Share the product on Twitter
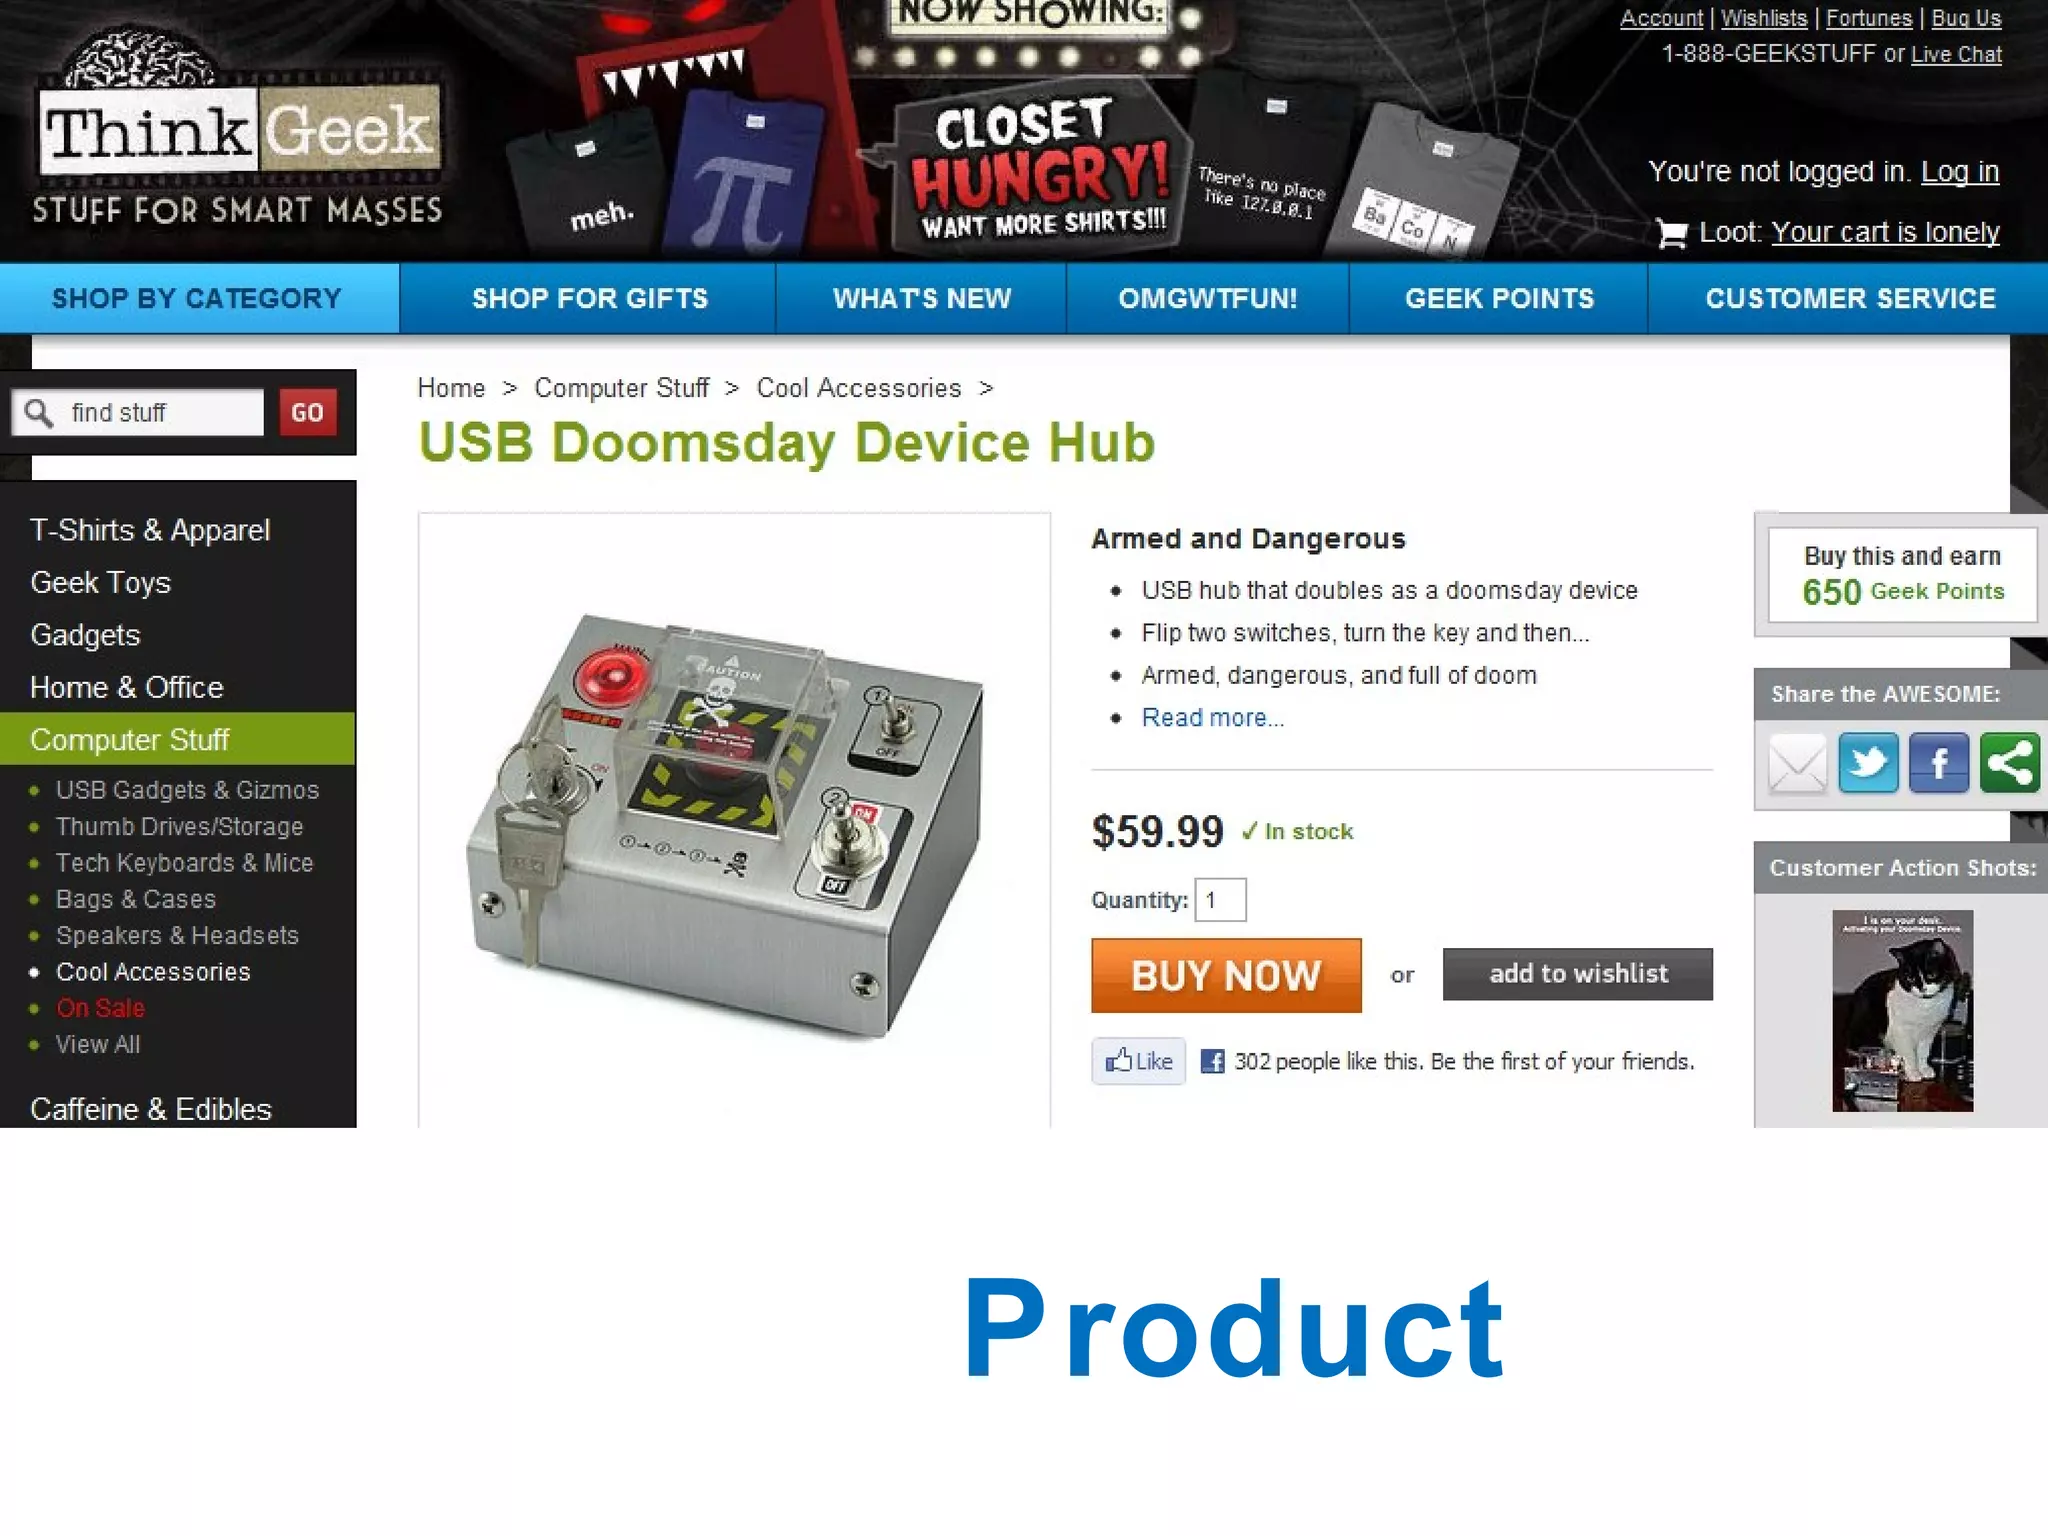 point(1868,763)
